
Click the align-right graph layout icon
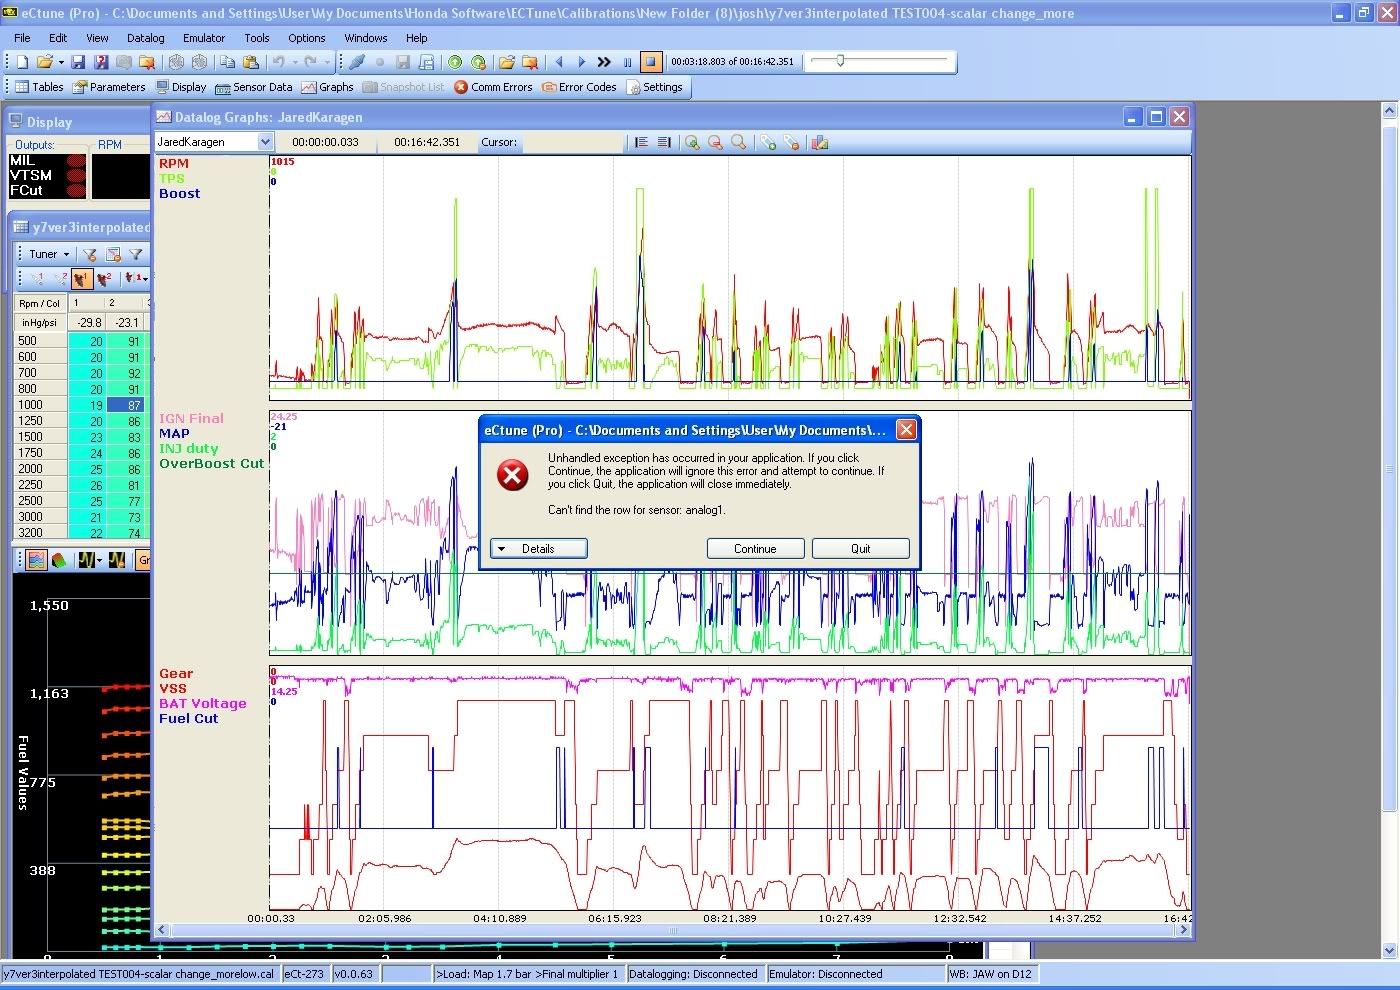coord(664,143)
